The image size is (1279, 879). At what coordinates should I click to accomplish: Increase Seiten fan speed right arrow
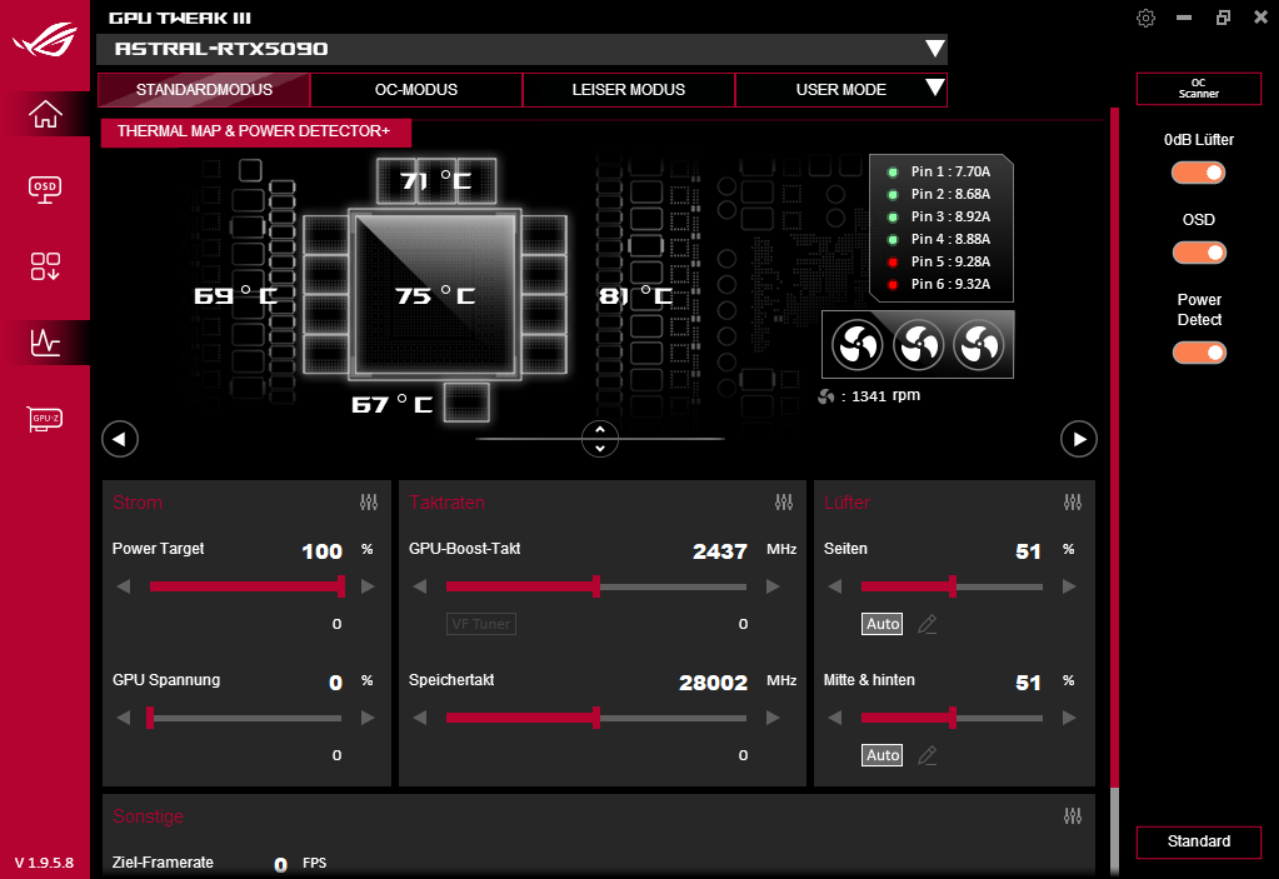[x=1069, y=586]
